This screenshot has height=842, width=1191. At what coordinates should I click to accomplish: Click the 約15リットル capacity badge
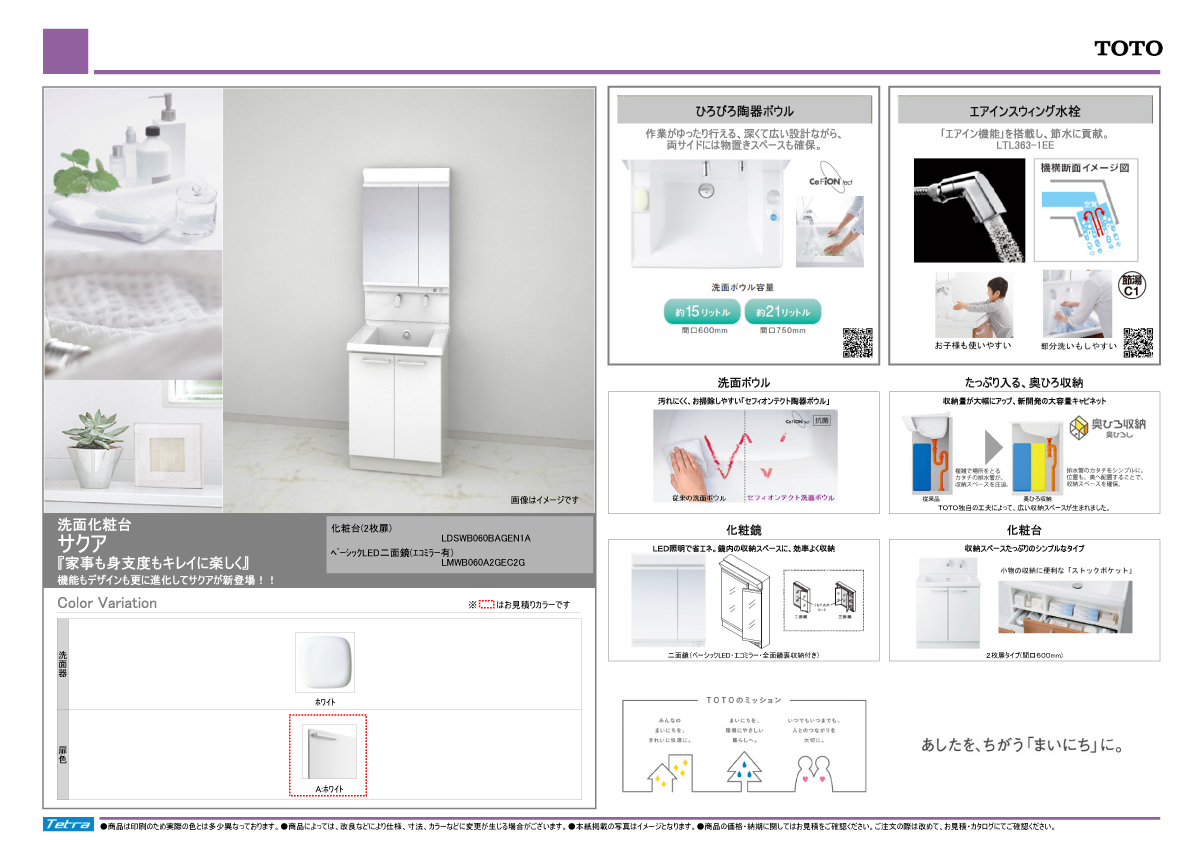coord(702,311)
